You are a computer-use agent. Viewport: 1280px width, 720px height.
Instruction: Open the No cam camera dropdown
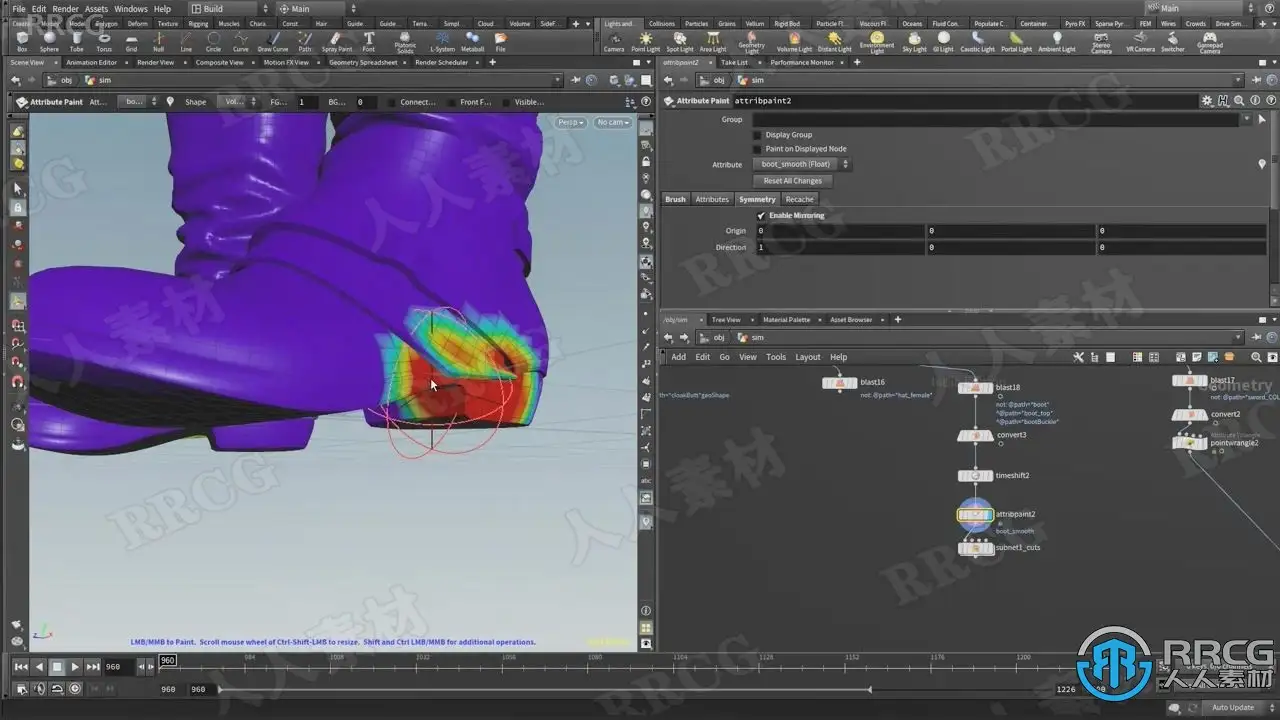pyautogui.click(x=612, y=122)
